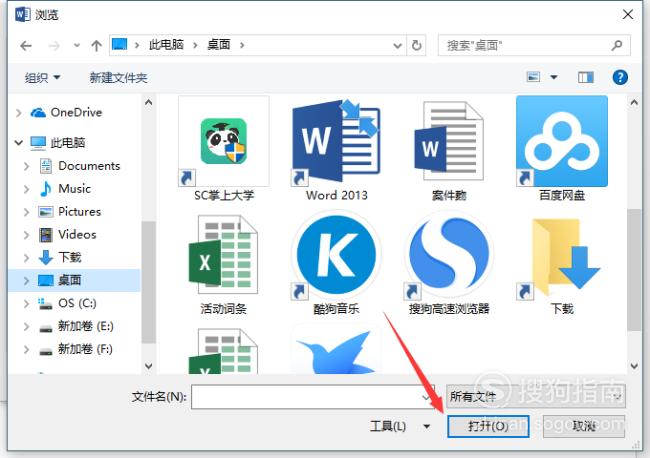650x458 pixels.
Task: Click the navigation pane scrollbar
Action: tap(148, 282)
